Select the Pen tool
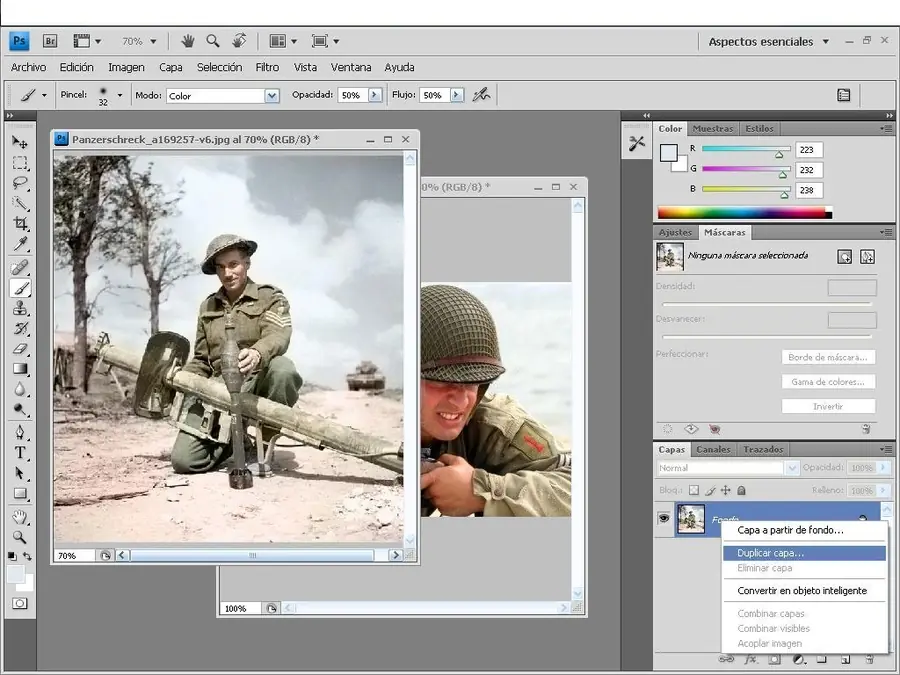Screen dimensions: 900x675 point(20,432)
